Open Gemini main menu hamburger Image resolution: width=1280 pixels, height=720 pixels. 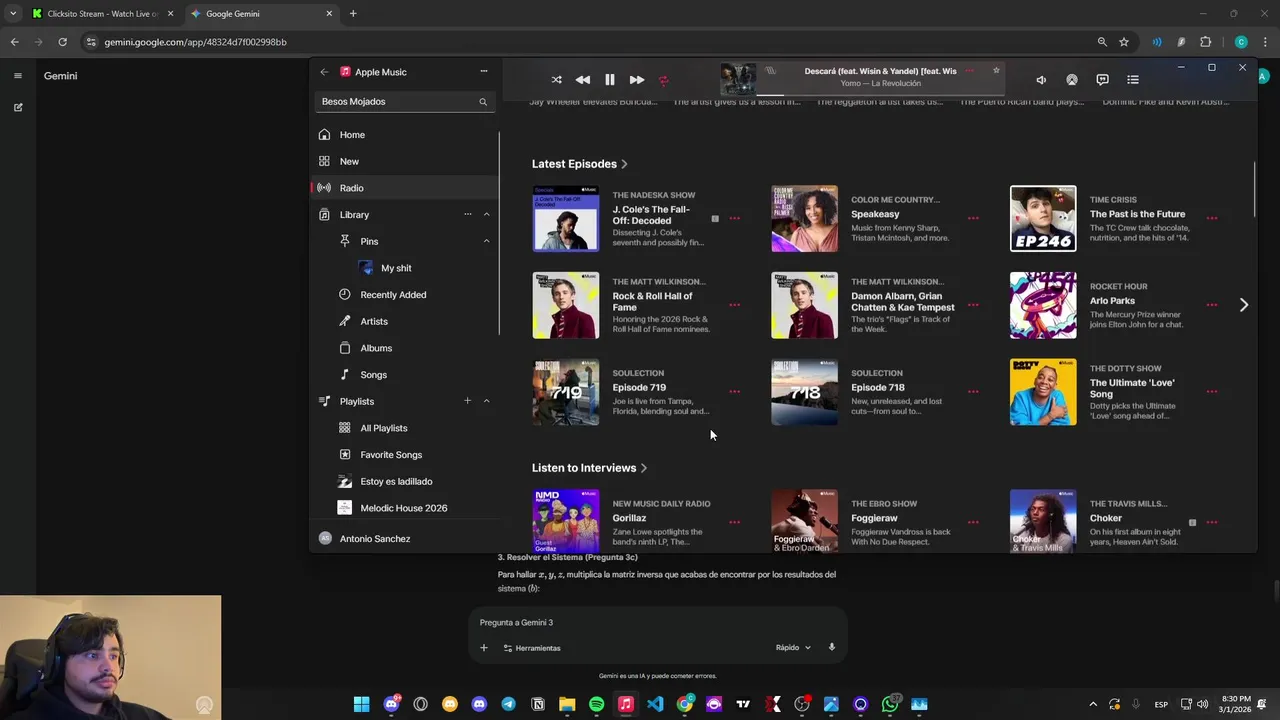[18, 76]
